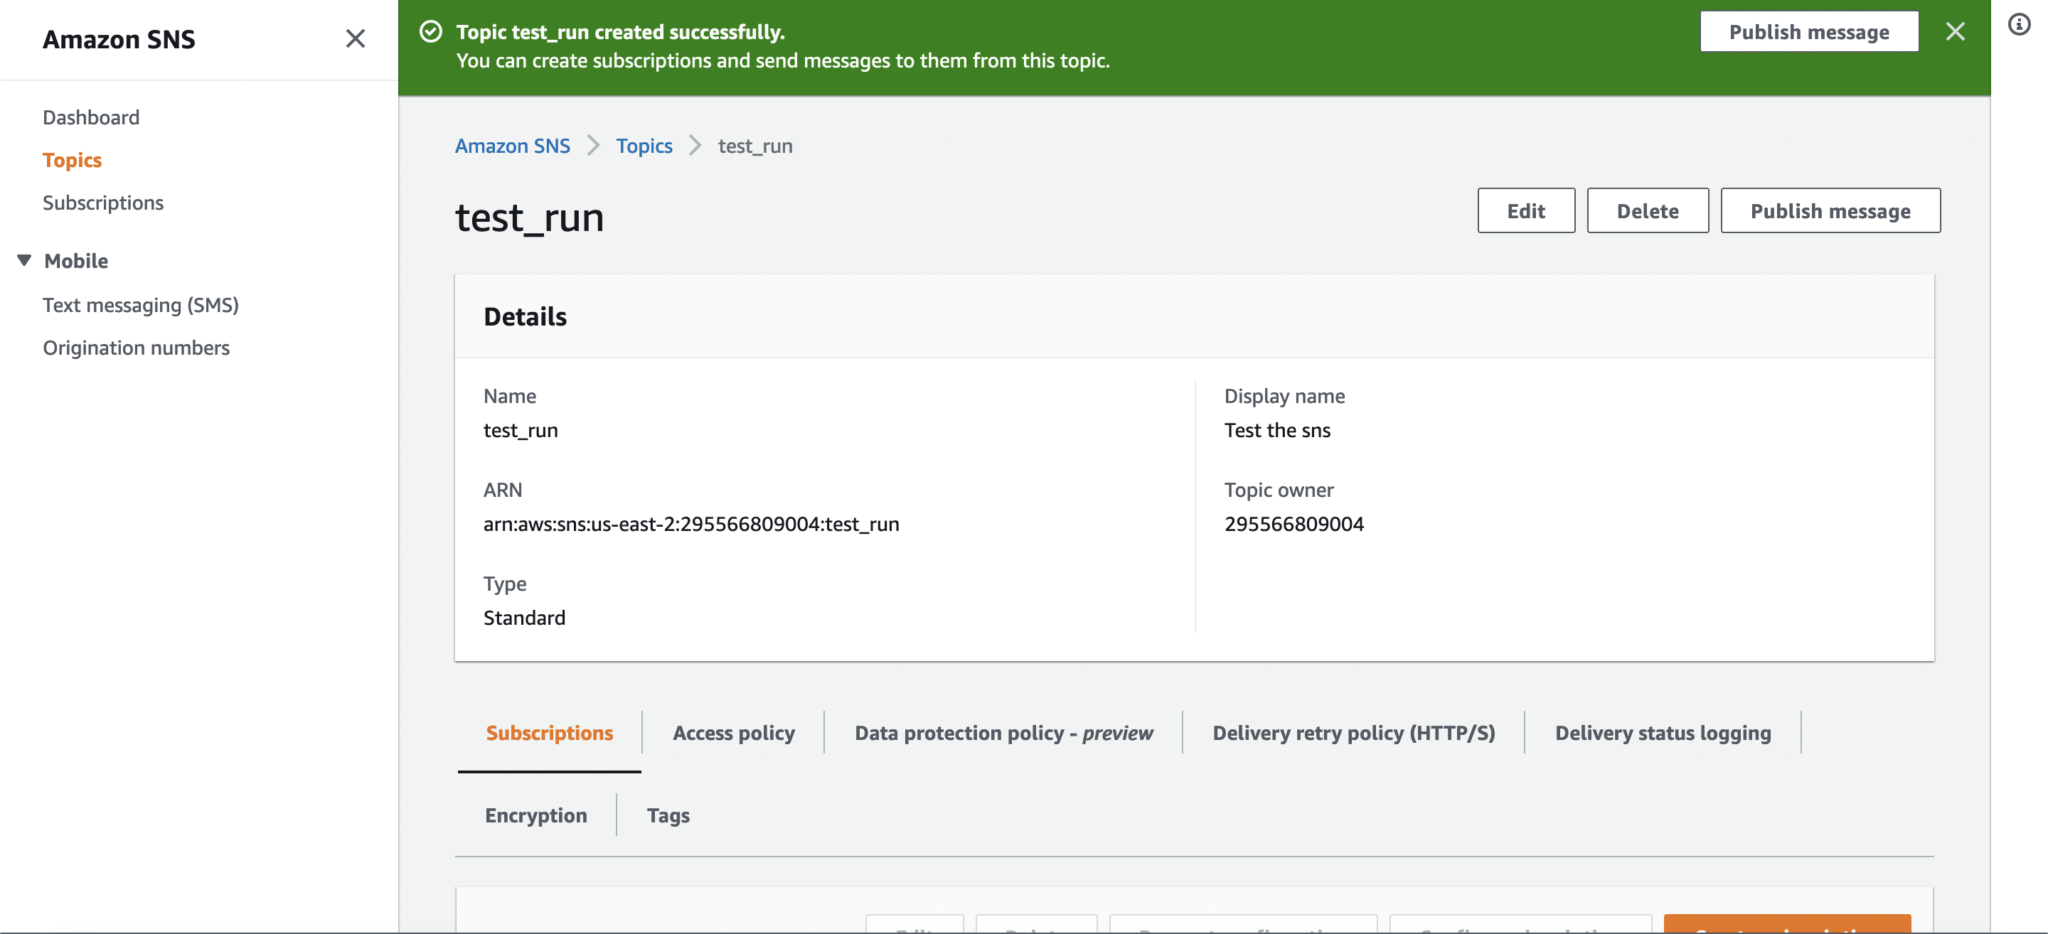Open the Encryption tab

(536, 815)
